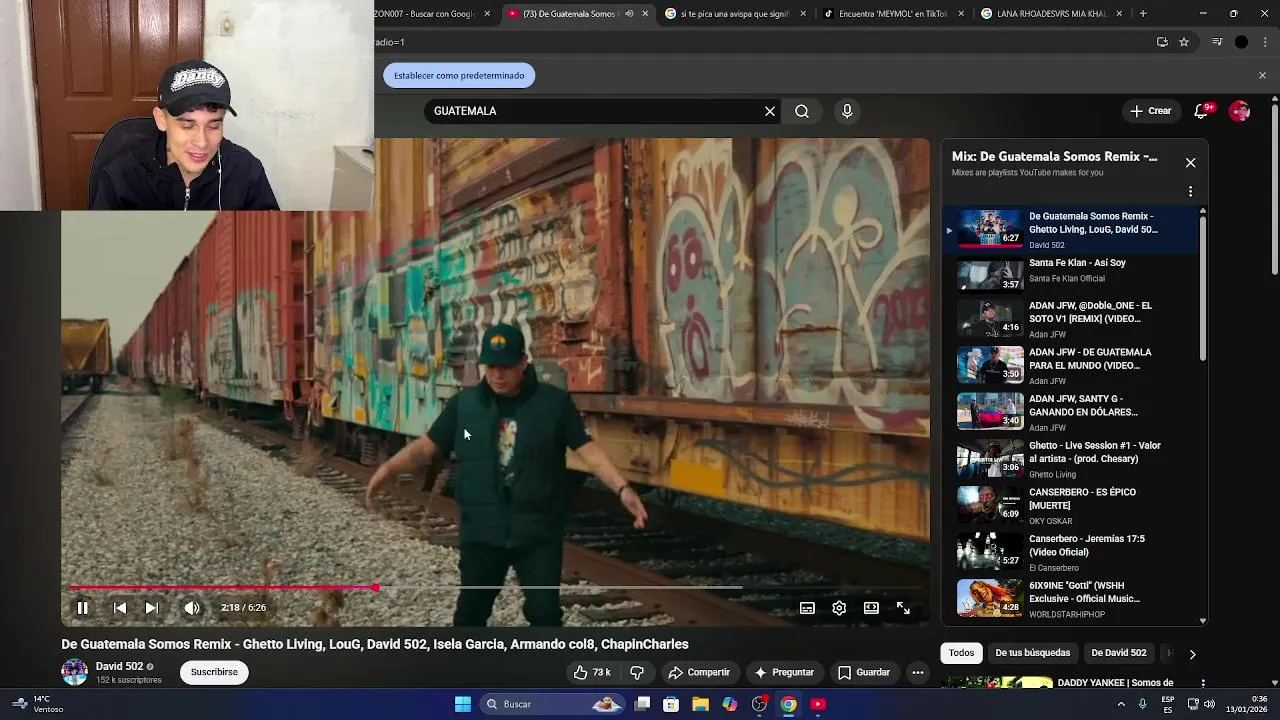
Task: Open Chrome three-dot menu
Action: [1266, 42]
